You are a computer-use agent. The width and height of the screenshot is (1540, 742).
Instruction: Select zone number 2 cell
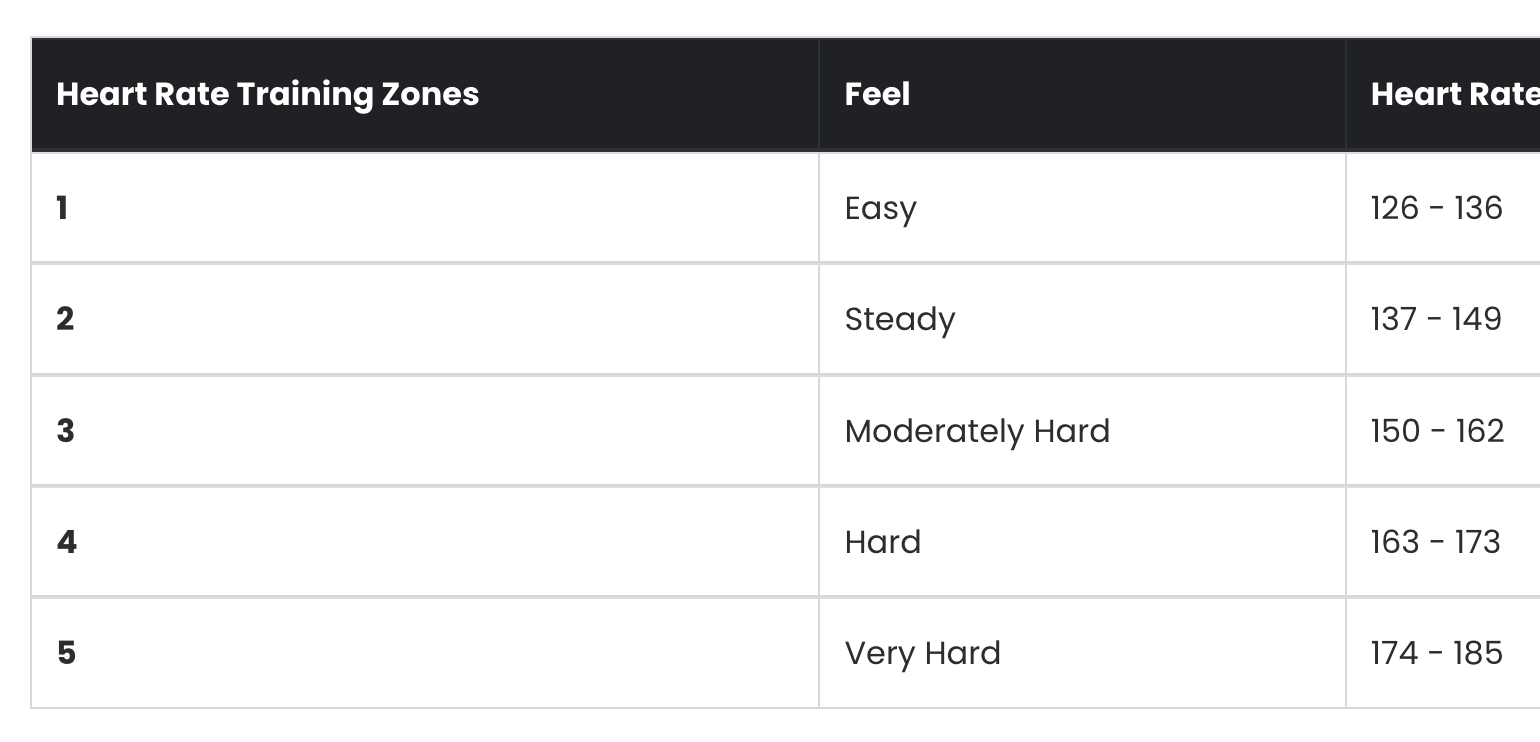(65, 319)
